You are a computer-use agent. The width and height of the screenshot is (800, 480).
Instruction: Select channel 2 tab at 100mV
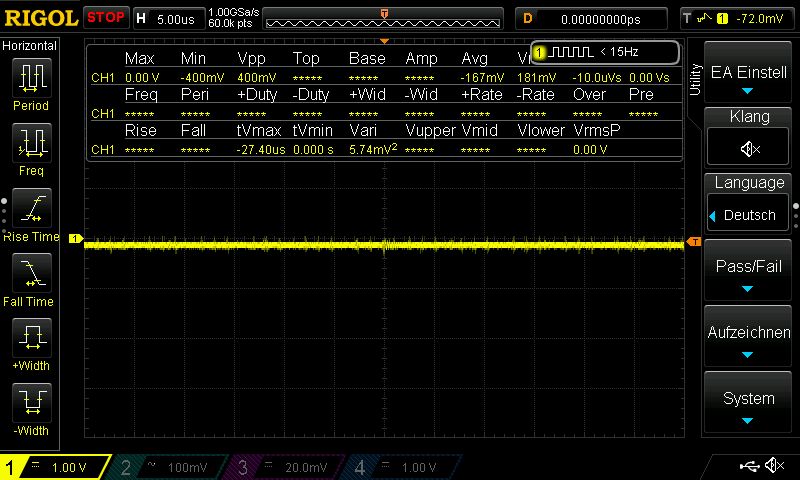[168, 467]
